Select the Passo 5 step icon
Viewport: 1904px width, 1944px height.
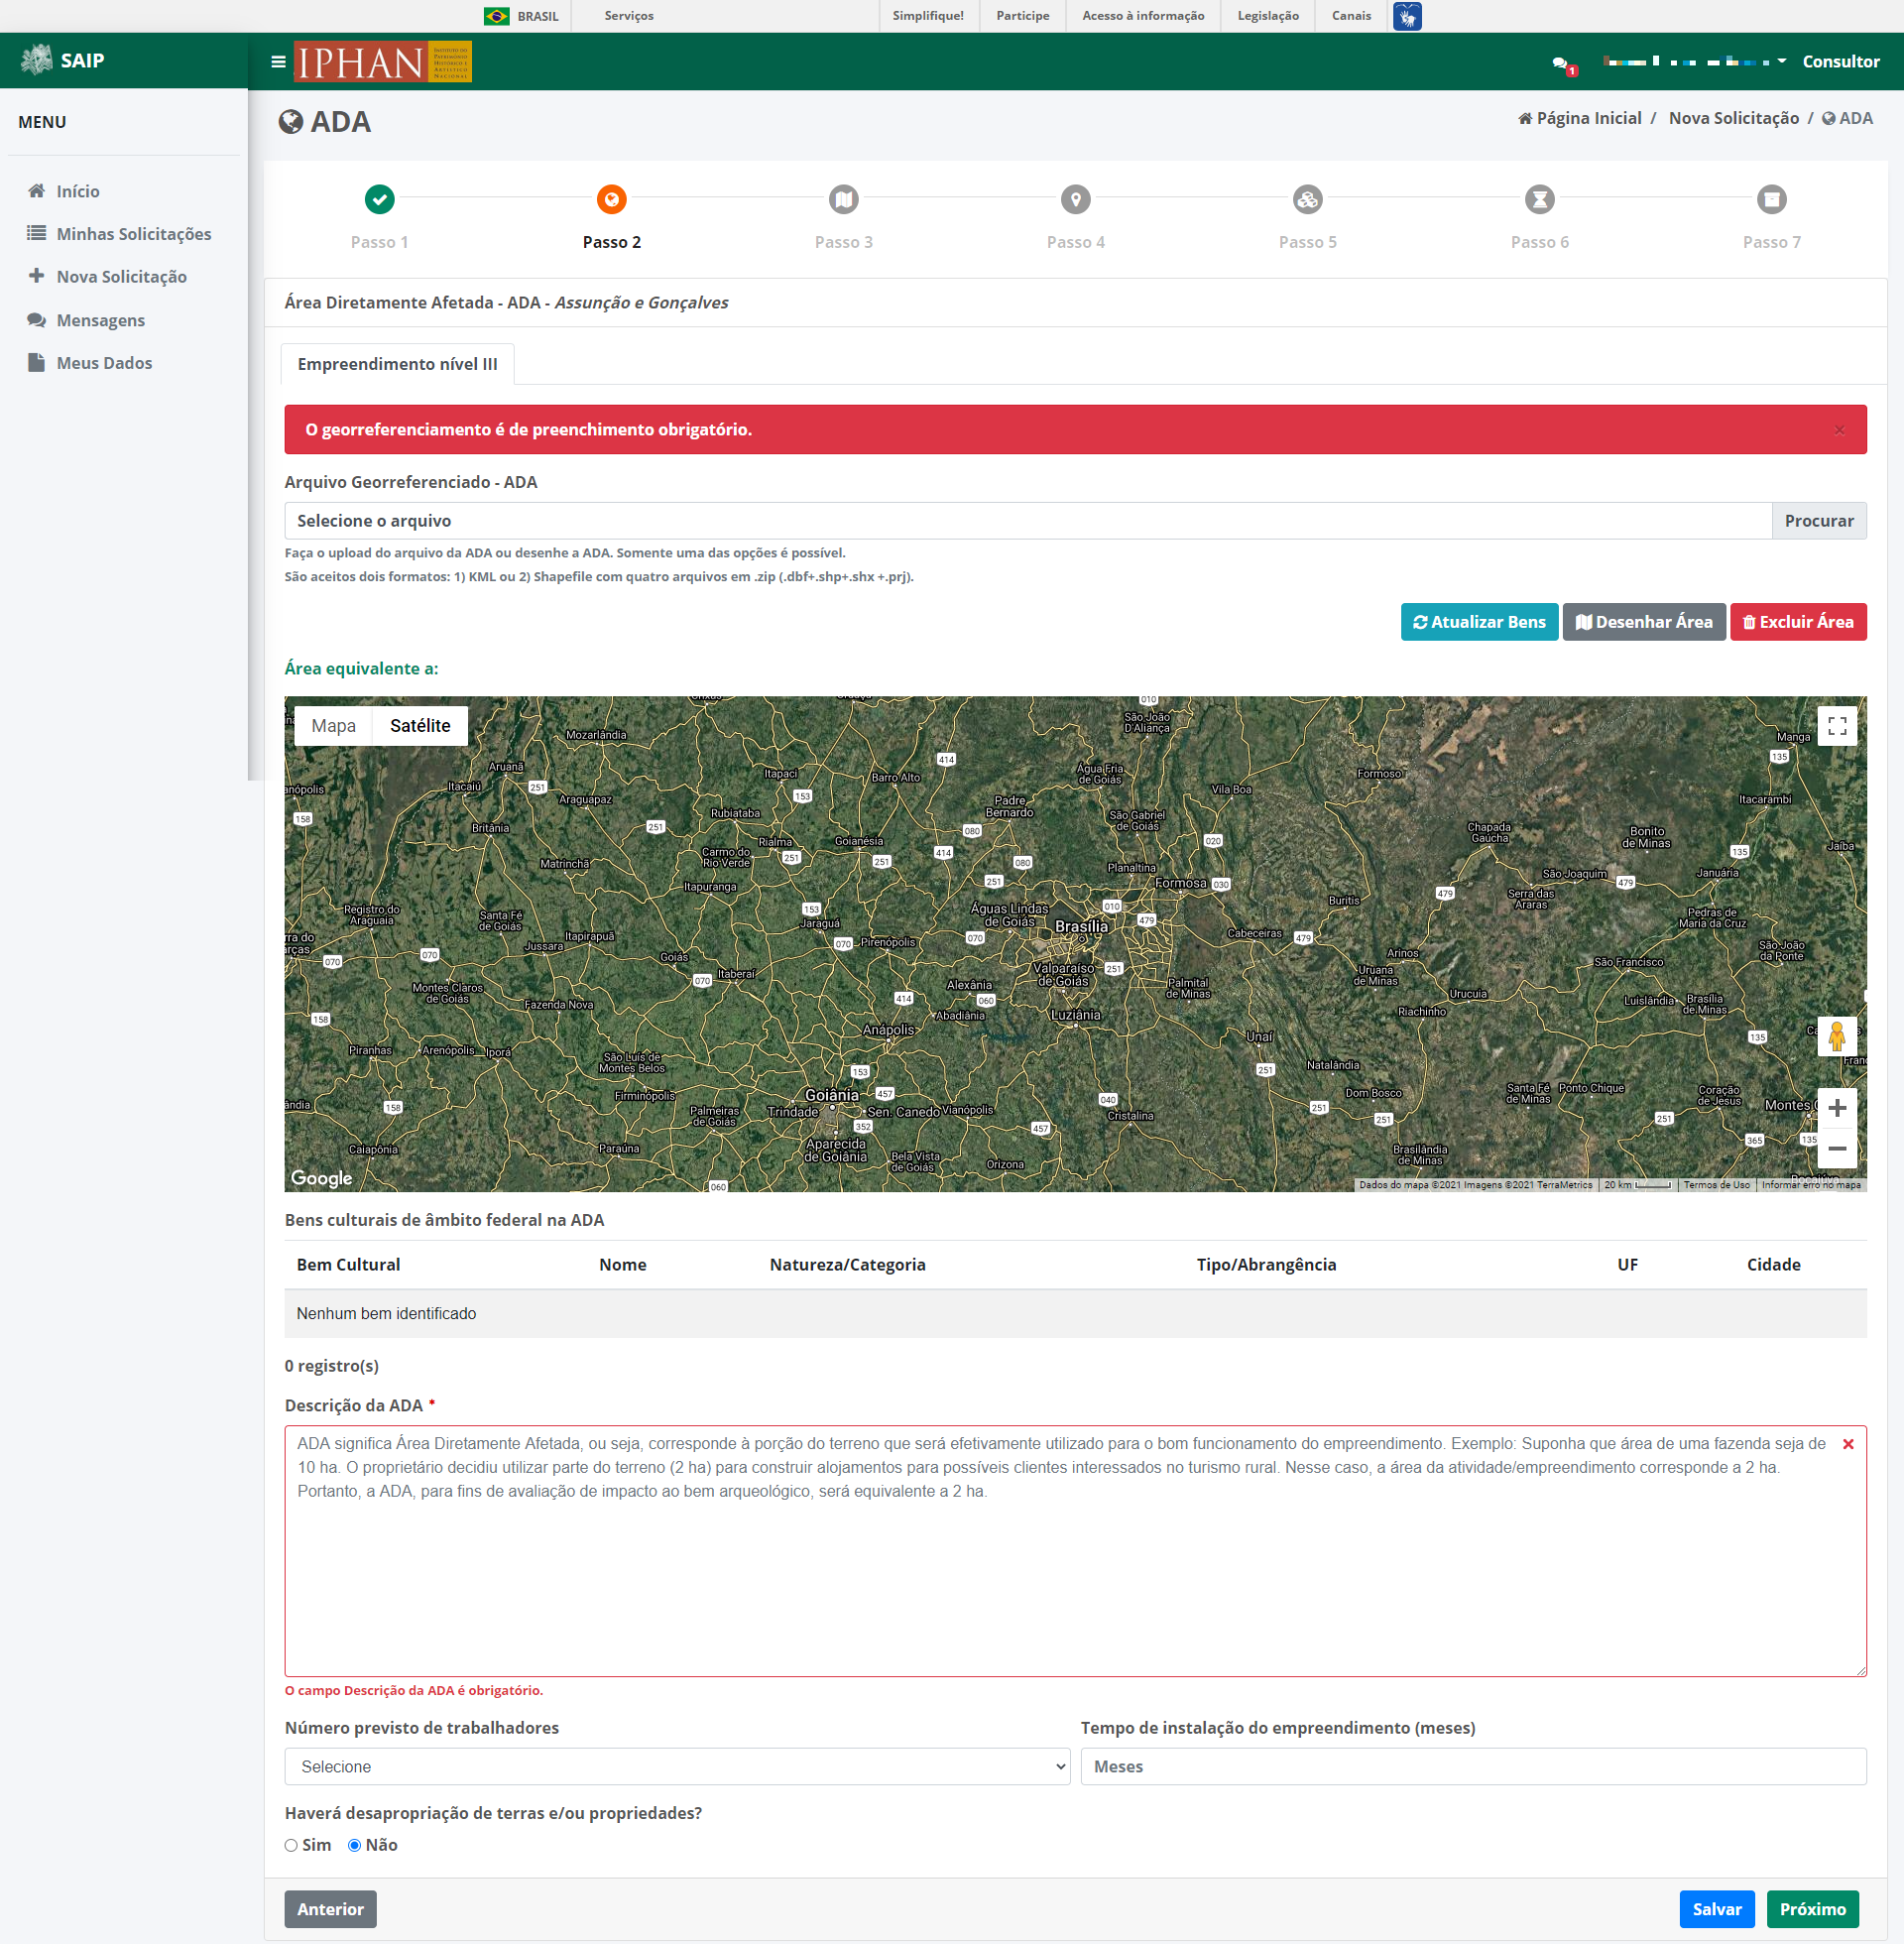pyautogui.click(x=1307, y=199)
